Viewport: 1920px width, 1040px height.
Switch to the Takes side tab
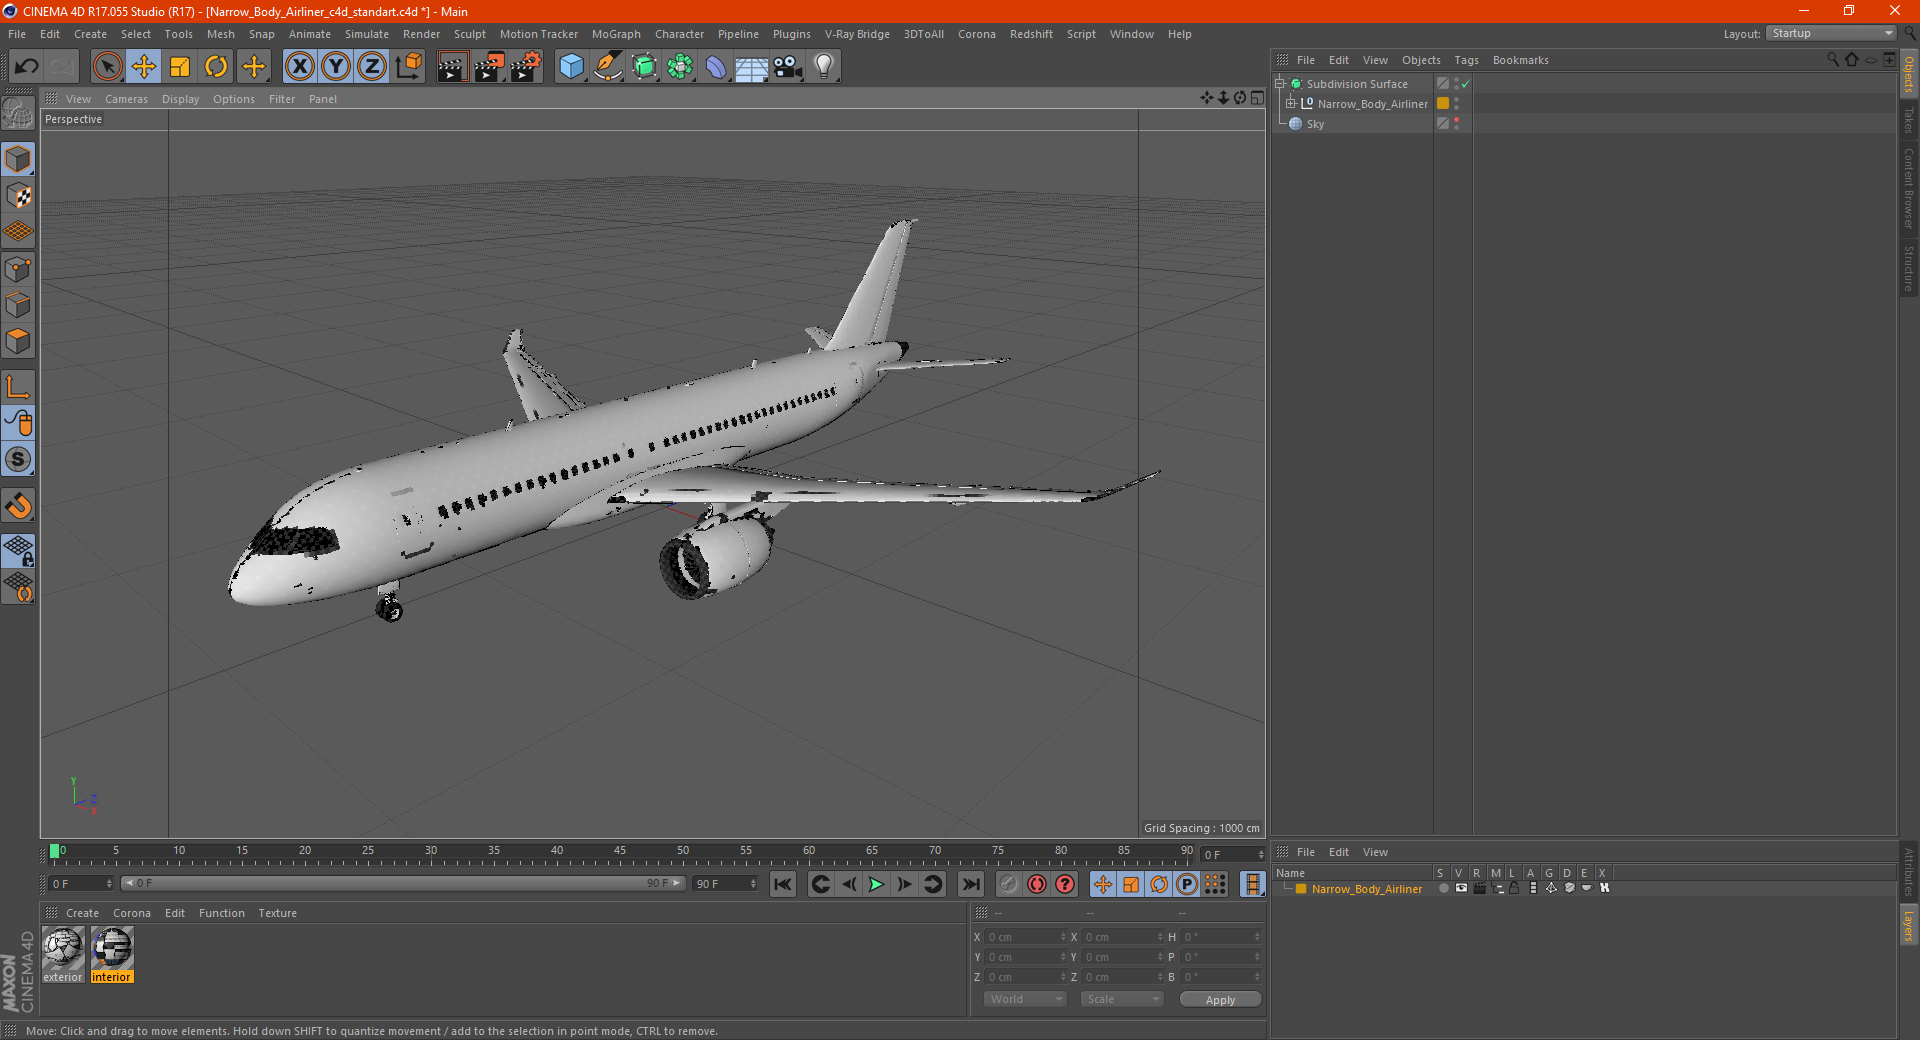[1908, 120]
